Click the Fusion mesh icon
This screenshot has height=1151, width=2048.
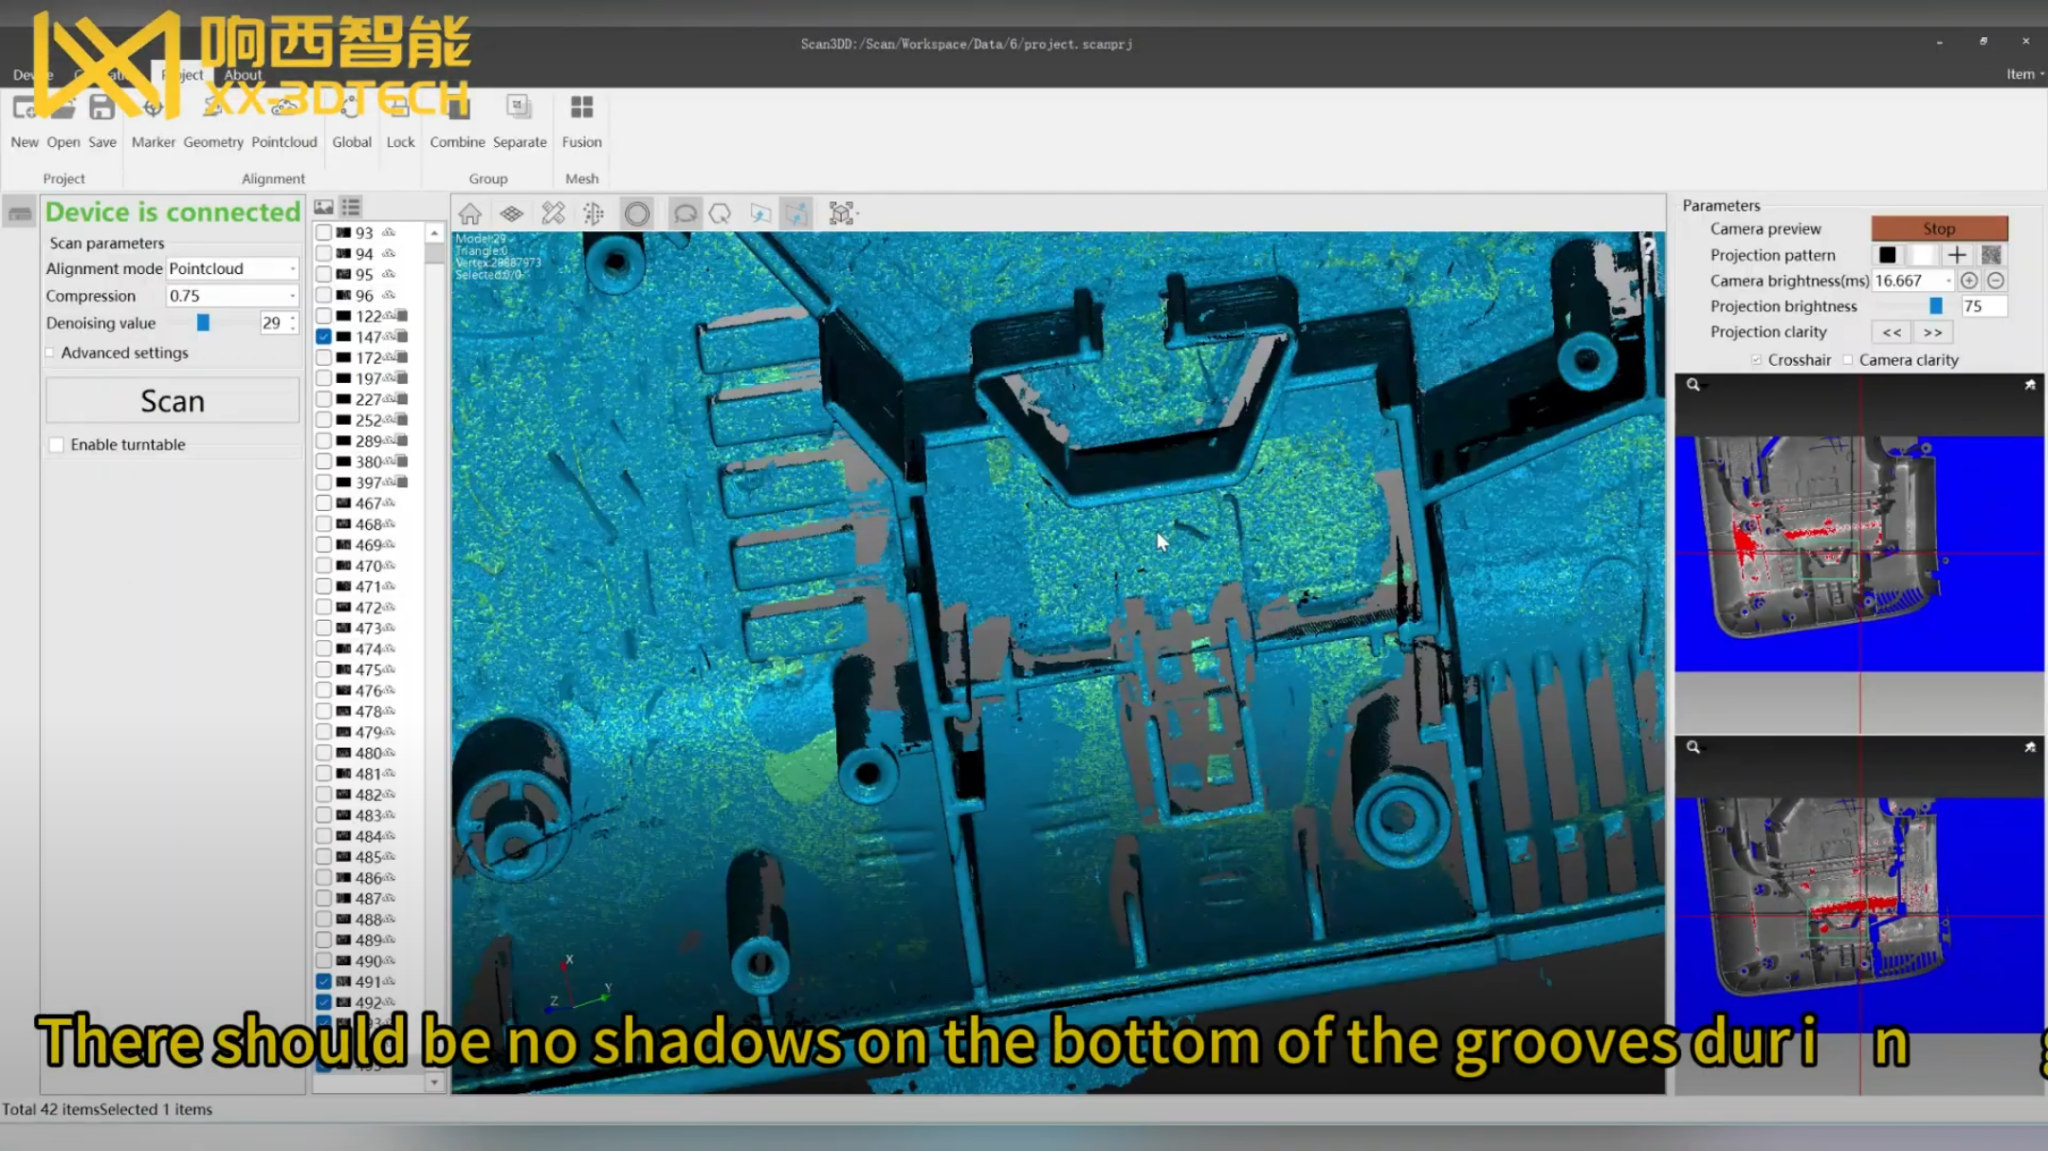[x=582, y=108]
